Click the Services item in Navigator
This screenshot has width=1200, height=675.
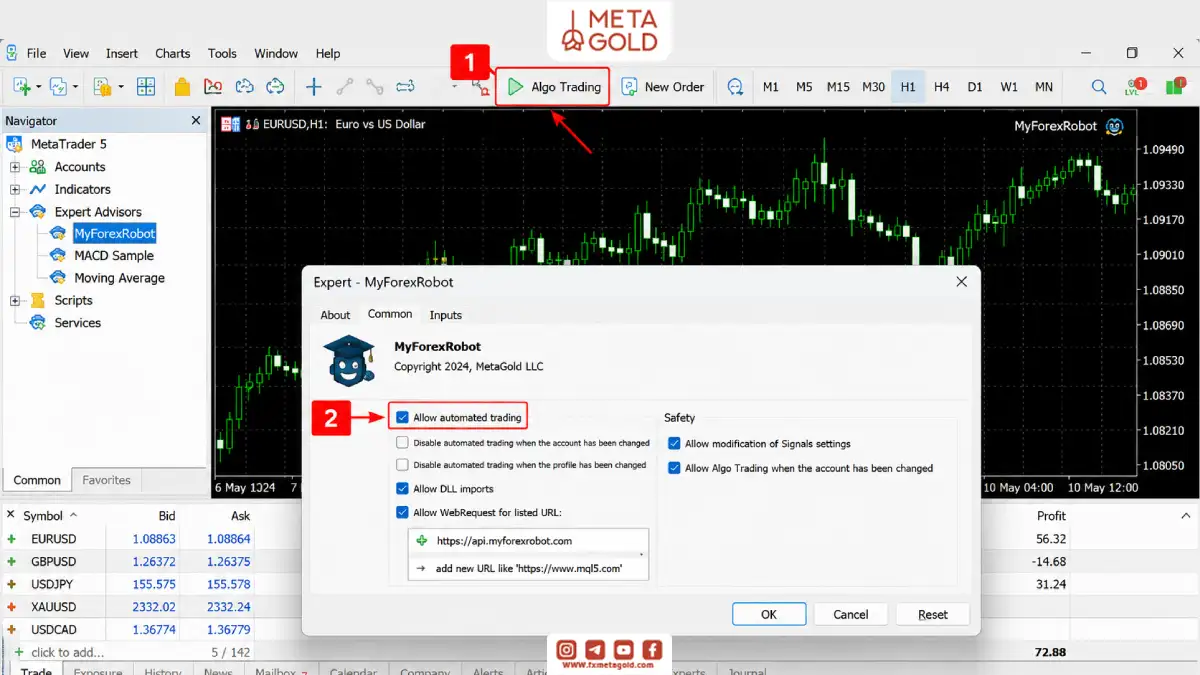coord(78,323)
